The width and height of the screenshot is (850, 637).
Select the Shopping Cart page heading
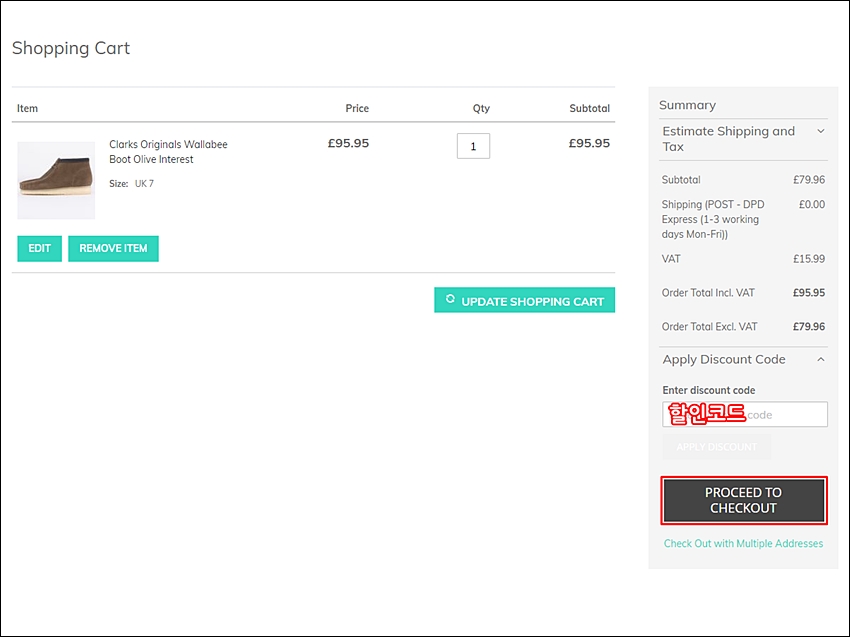click(71, 48)
